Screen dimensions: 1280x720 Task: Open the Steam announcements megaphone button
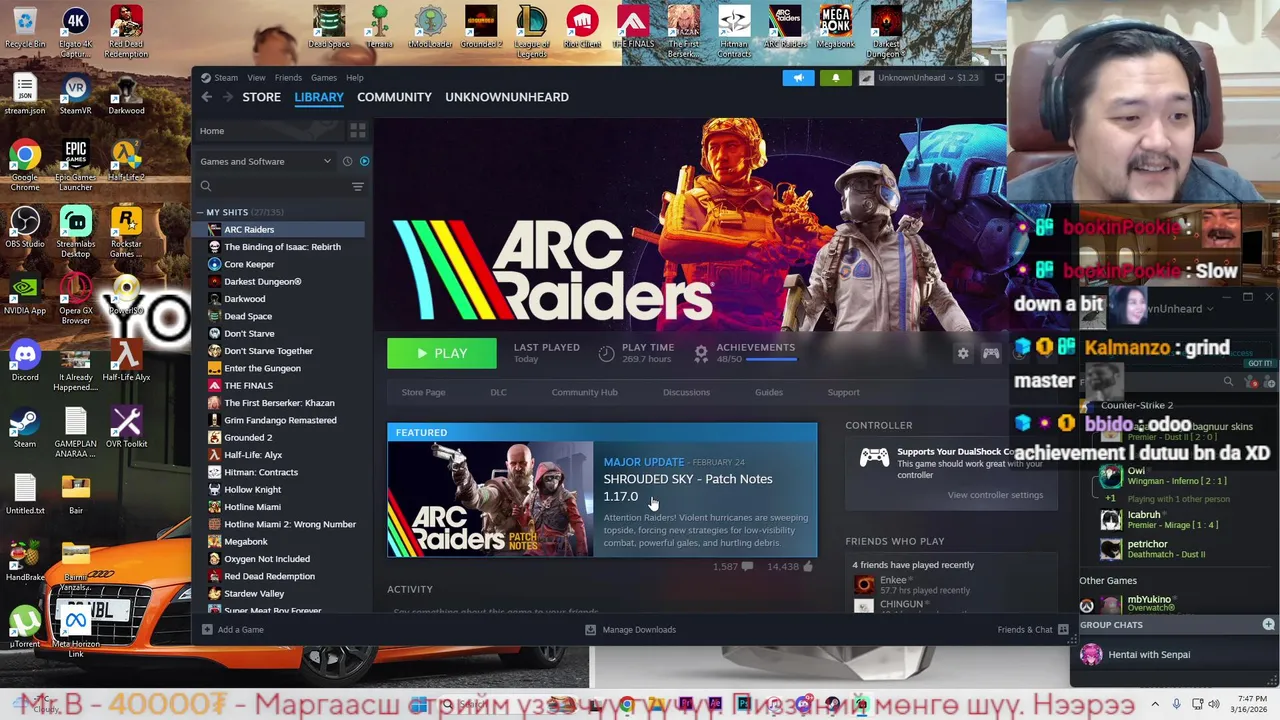(x=798, y=78)
